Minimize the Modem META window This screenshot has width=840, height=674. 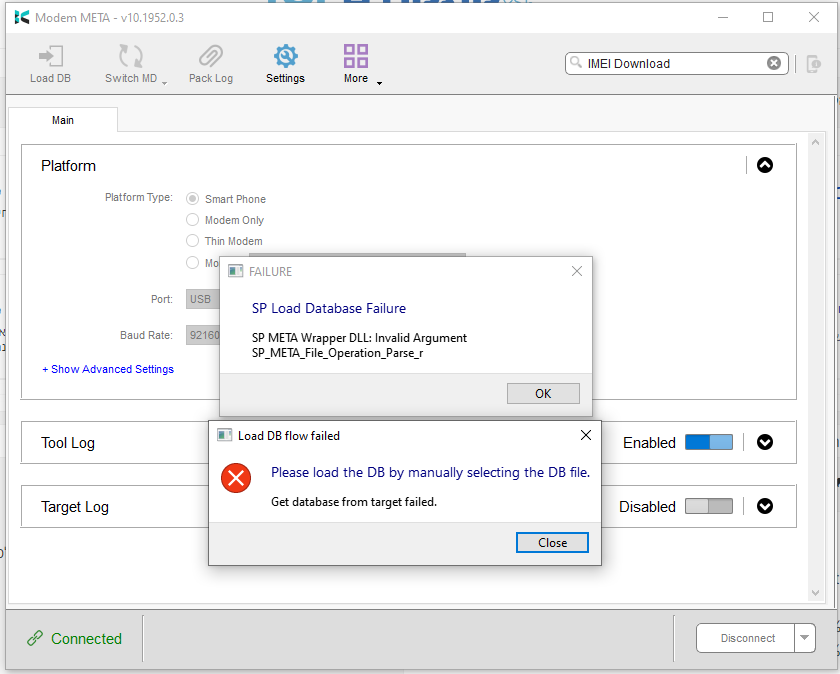[x=723, y=18]
